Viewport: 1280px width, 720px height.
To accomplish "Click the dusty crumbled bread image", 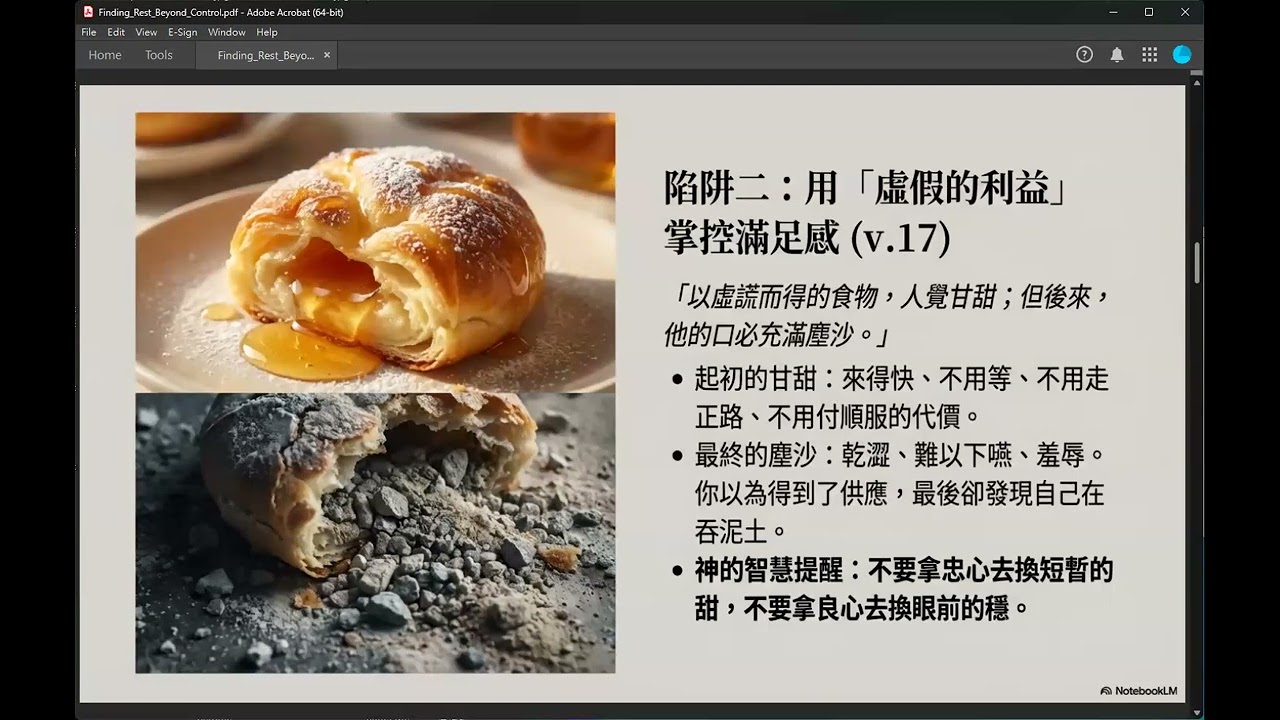I will point(375,533).
